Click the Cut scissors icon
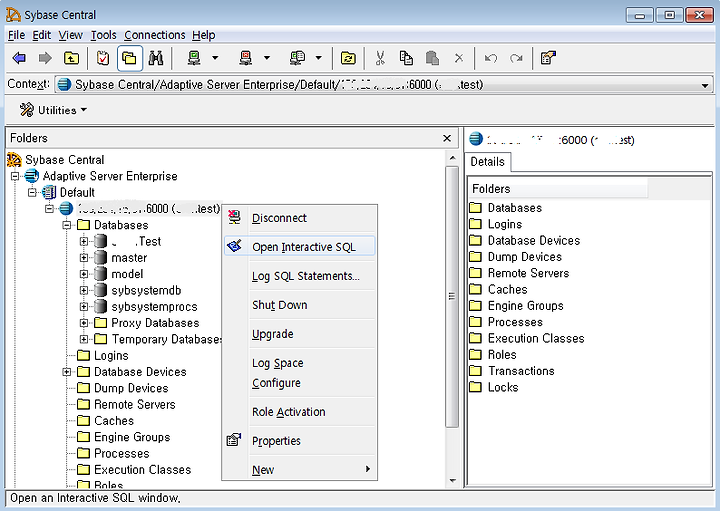This screenshot has height=511, width=720. (380, 58)
